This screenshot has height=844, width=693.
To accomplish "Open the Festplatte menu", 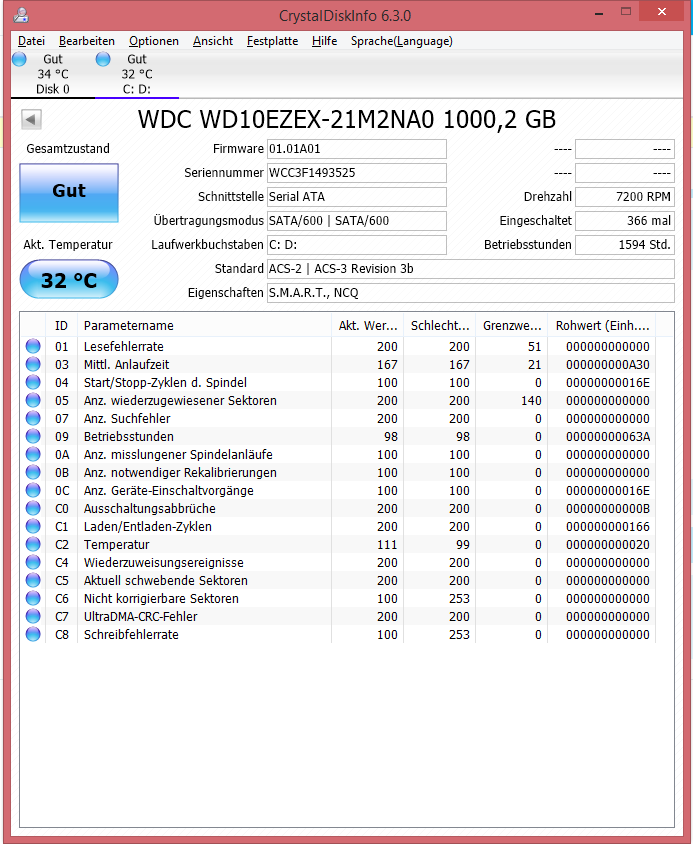I will point(272,41).
